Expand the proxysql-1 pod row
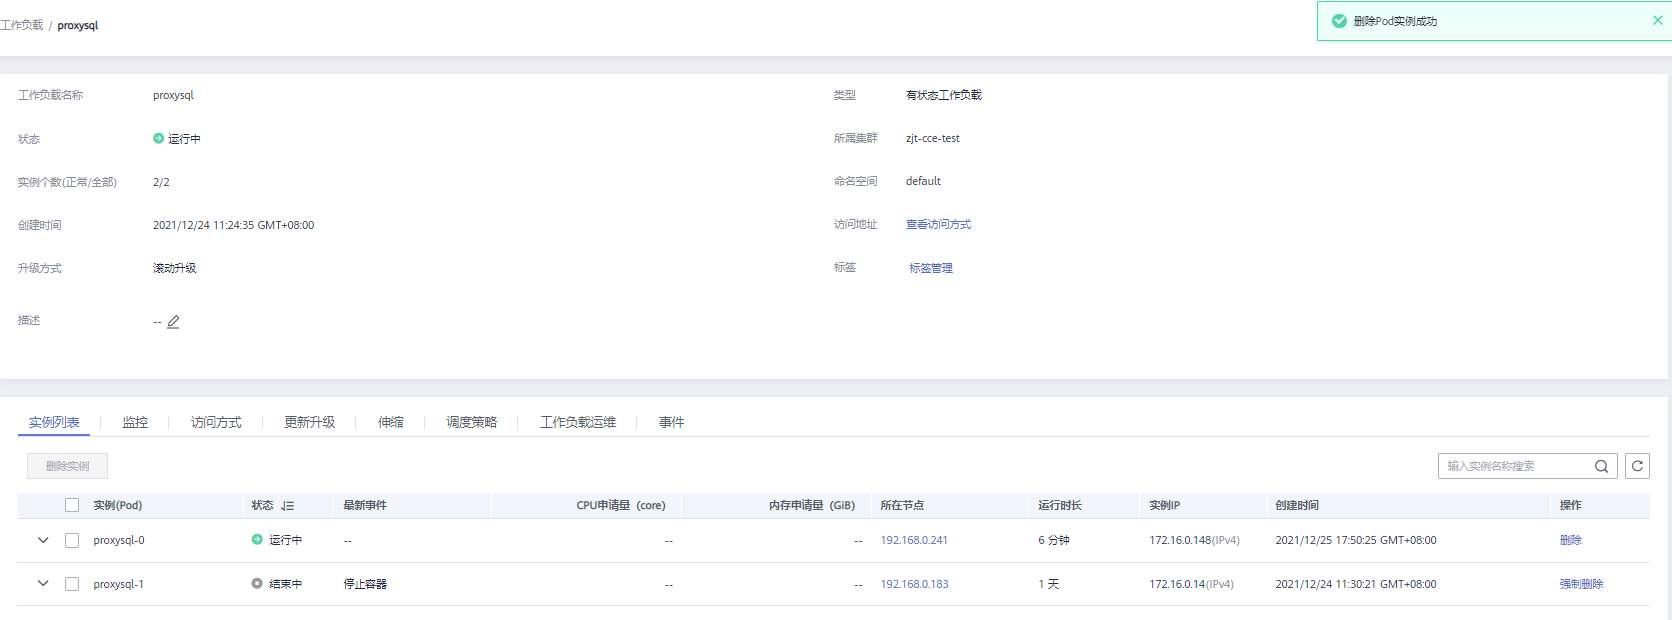 pos(43,584)
